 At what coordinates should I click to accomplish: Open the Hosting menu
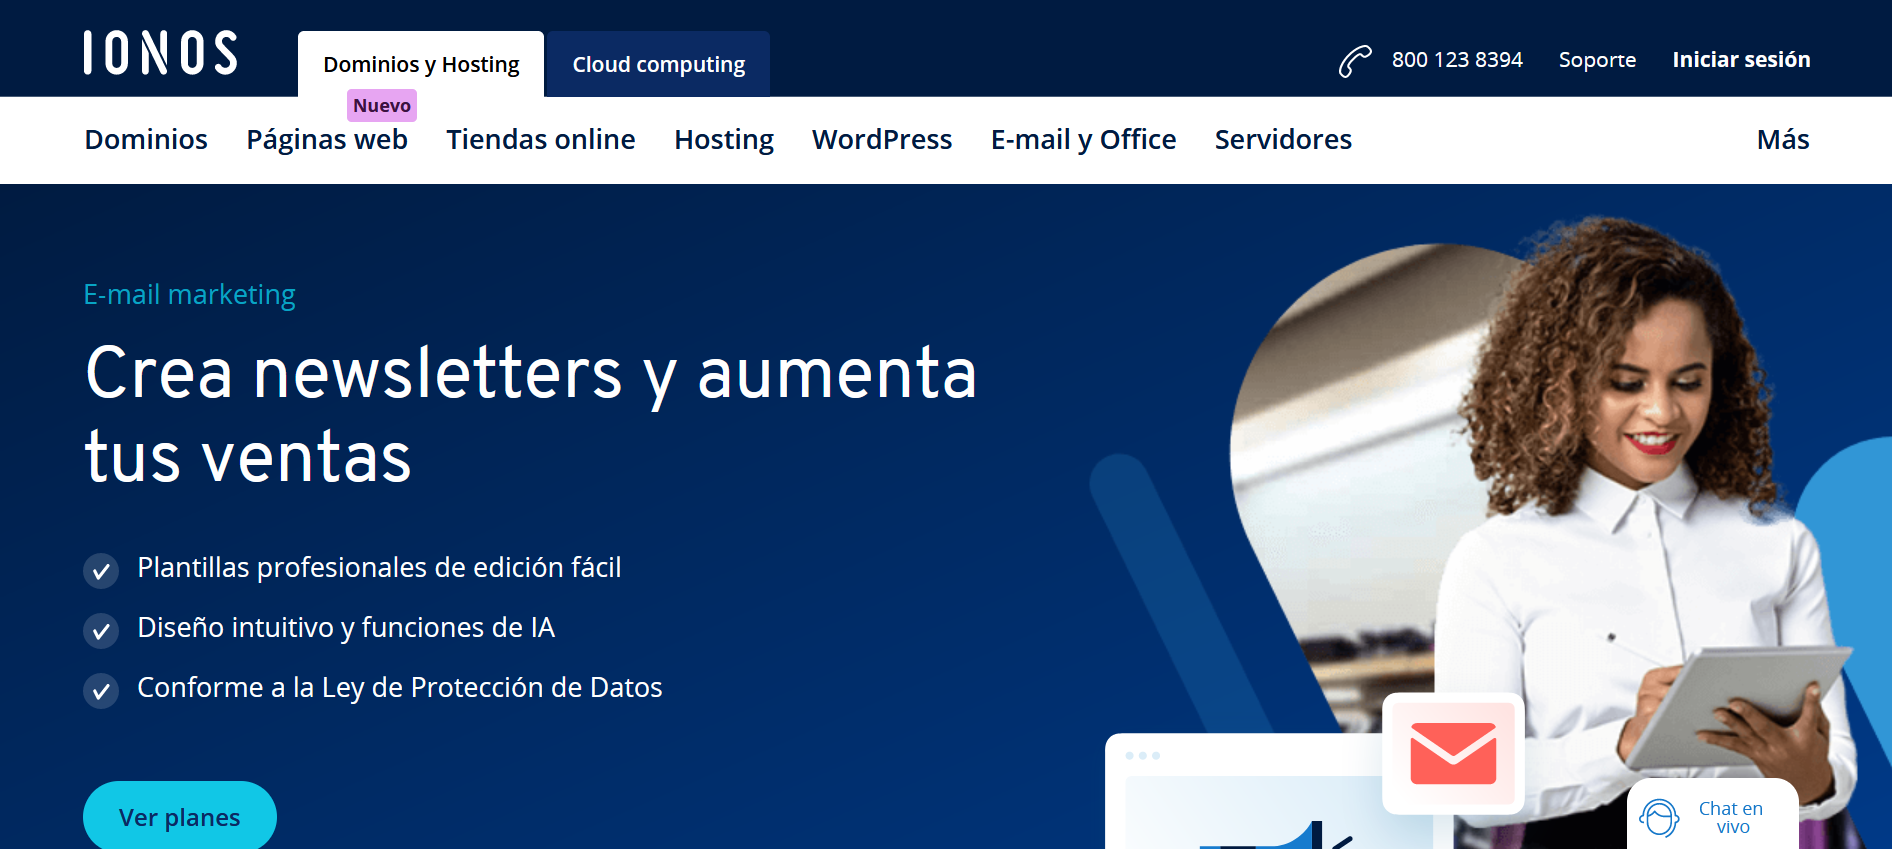tap(724, 139)
